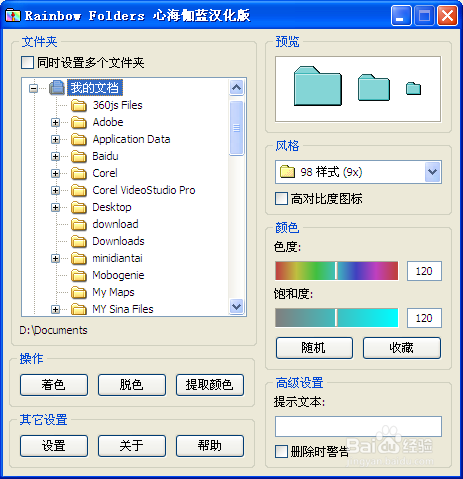Toggle the 高对比度图标 checkbox
Viewport: 463px width, 479px height.
[281, 199]
